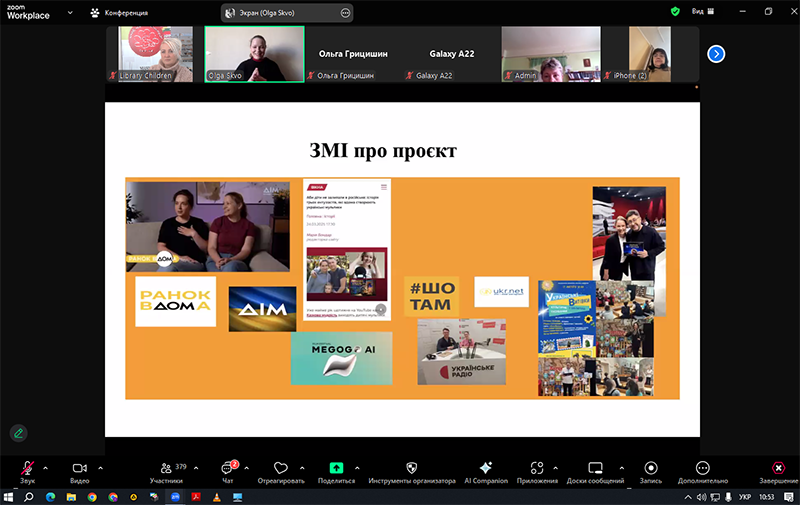The image size is (800, 505).
Task: Open Microsoft Edge from the taskbar
Action: [50, 497]
